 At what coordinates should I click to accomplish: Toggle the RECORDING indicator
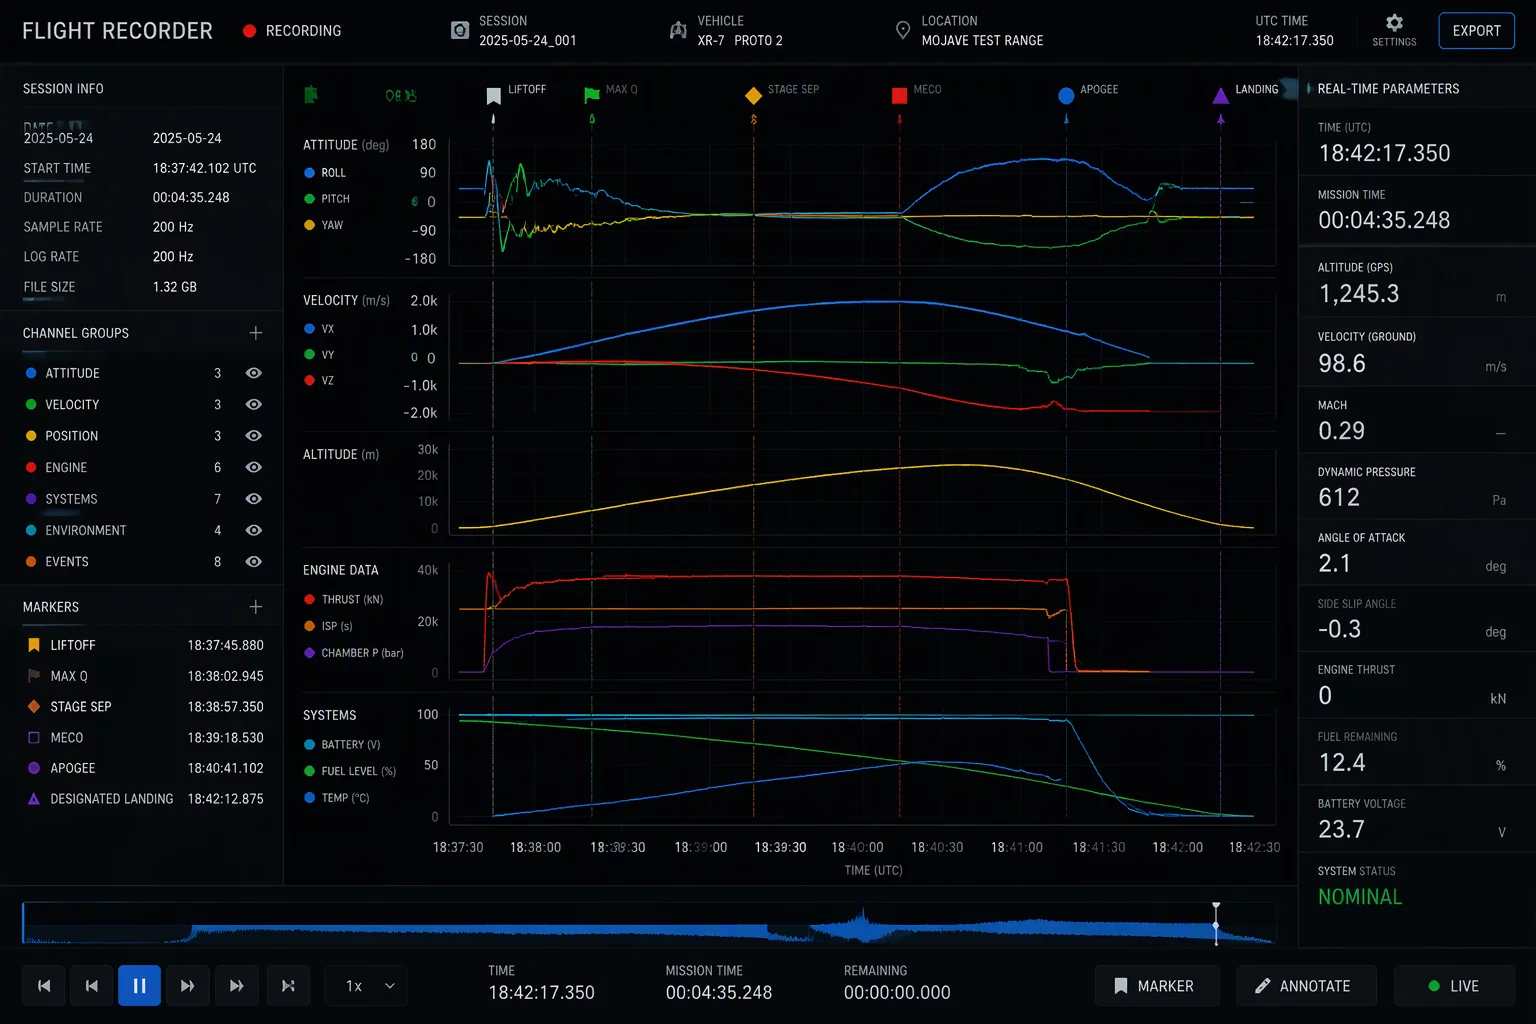[292, 31]
